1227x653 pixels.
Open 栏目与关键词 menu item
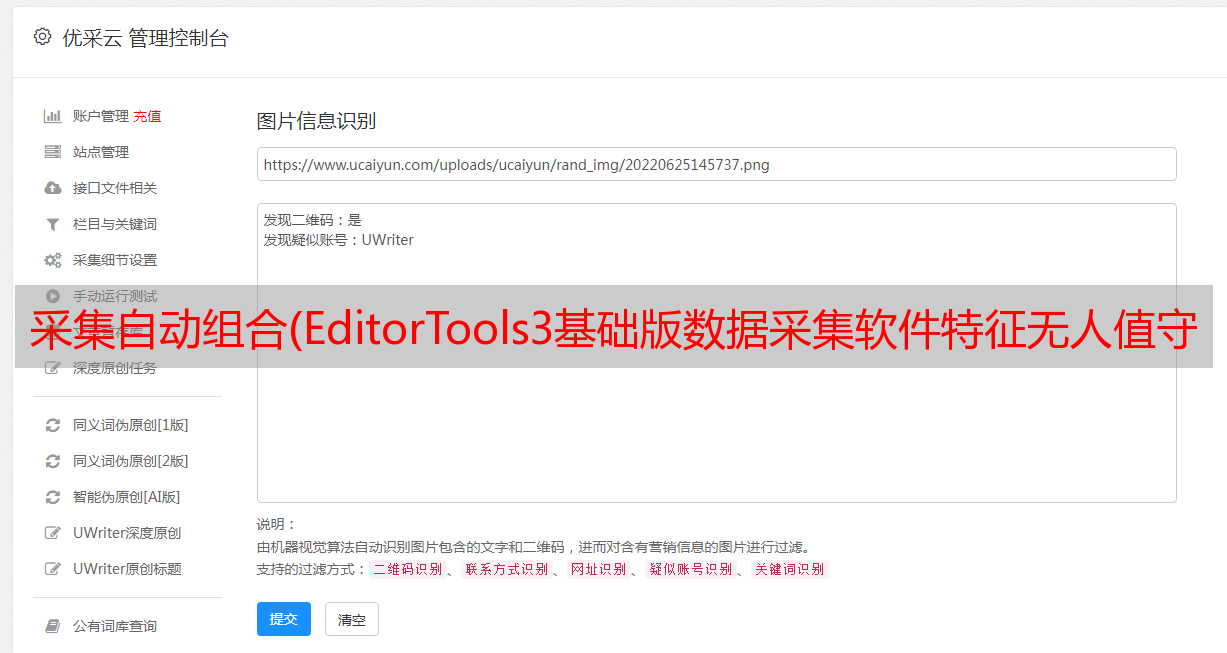(x=115, y=224)
